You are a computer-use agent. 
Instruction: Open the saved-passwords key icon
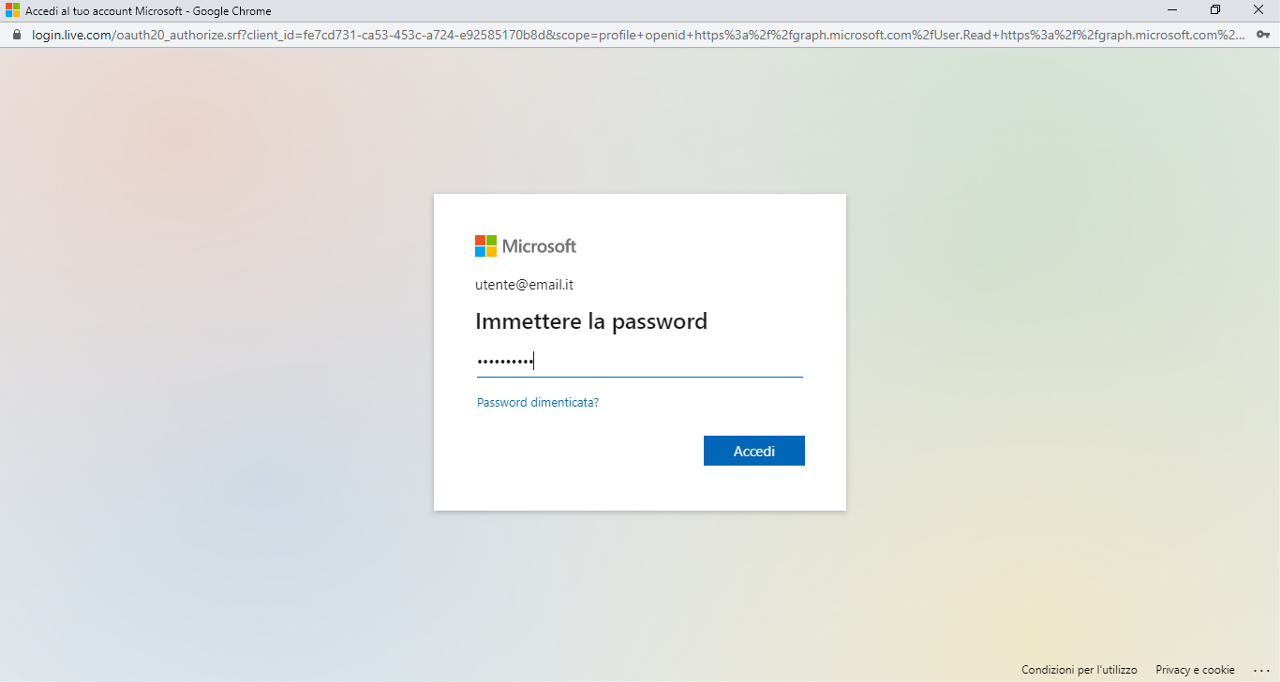(x=1262, y=35)
